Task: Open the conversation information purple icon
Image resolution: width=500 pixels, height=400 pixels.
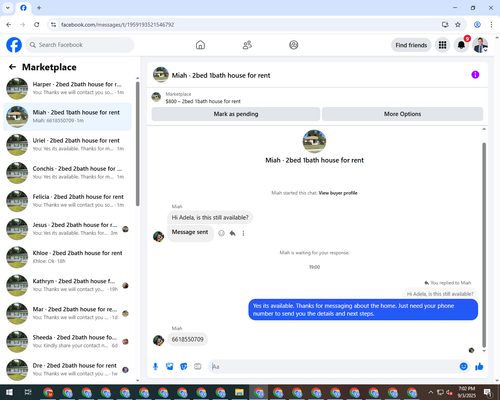Action: click(475, 75)
